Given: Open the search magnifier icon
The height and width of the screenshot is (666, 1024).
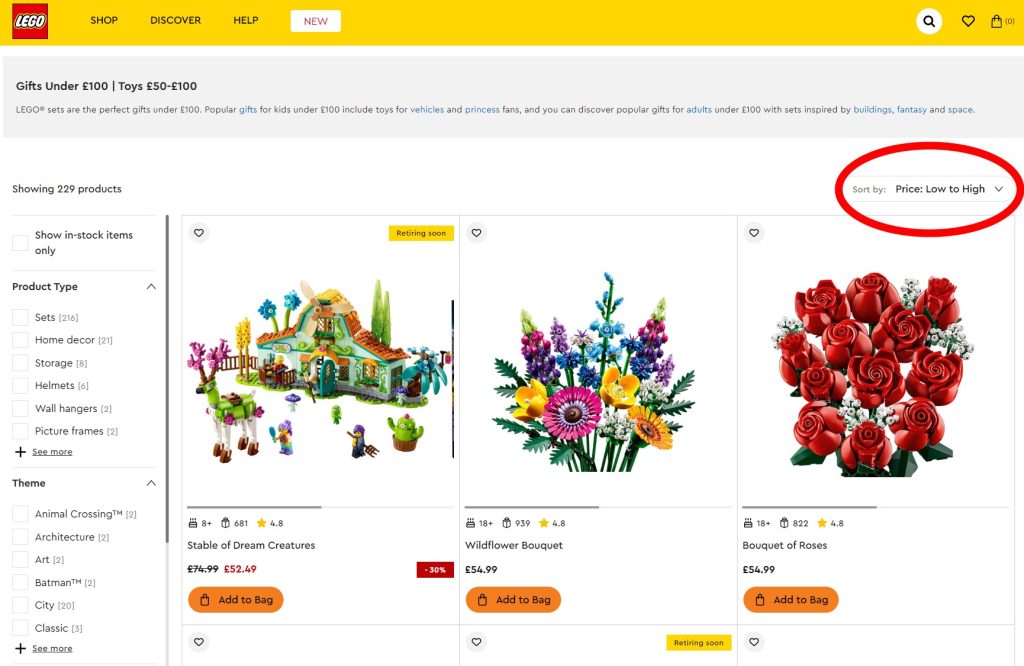Looking at the screenshot, I should pos(929,21).
